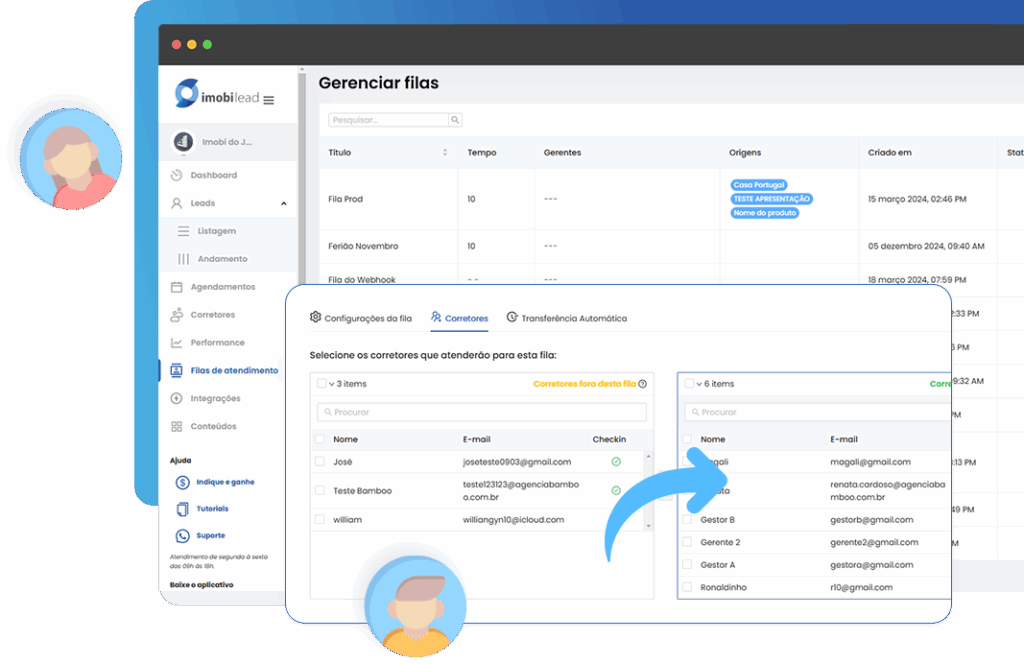
Task: Click the Suporte WhatsApp icon
Action: click(183, 536)
